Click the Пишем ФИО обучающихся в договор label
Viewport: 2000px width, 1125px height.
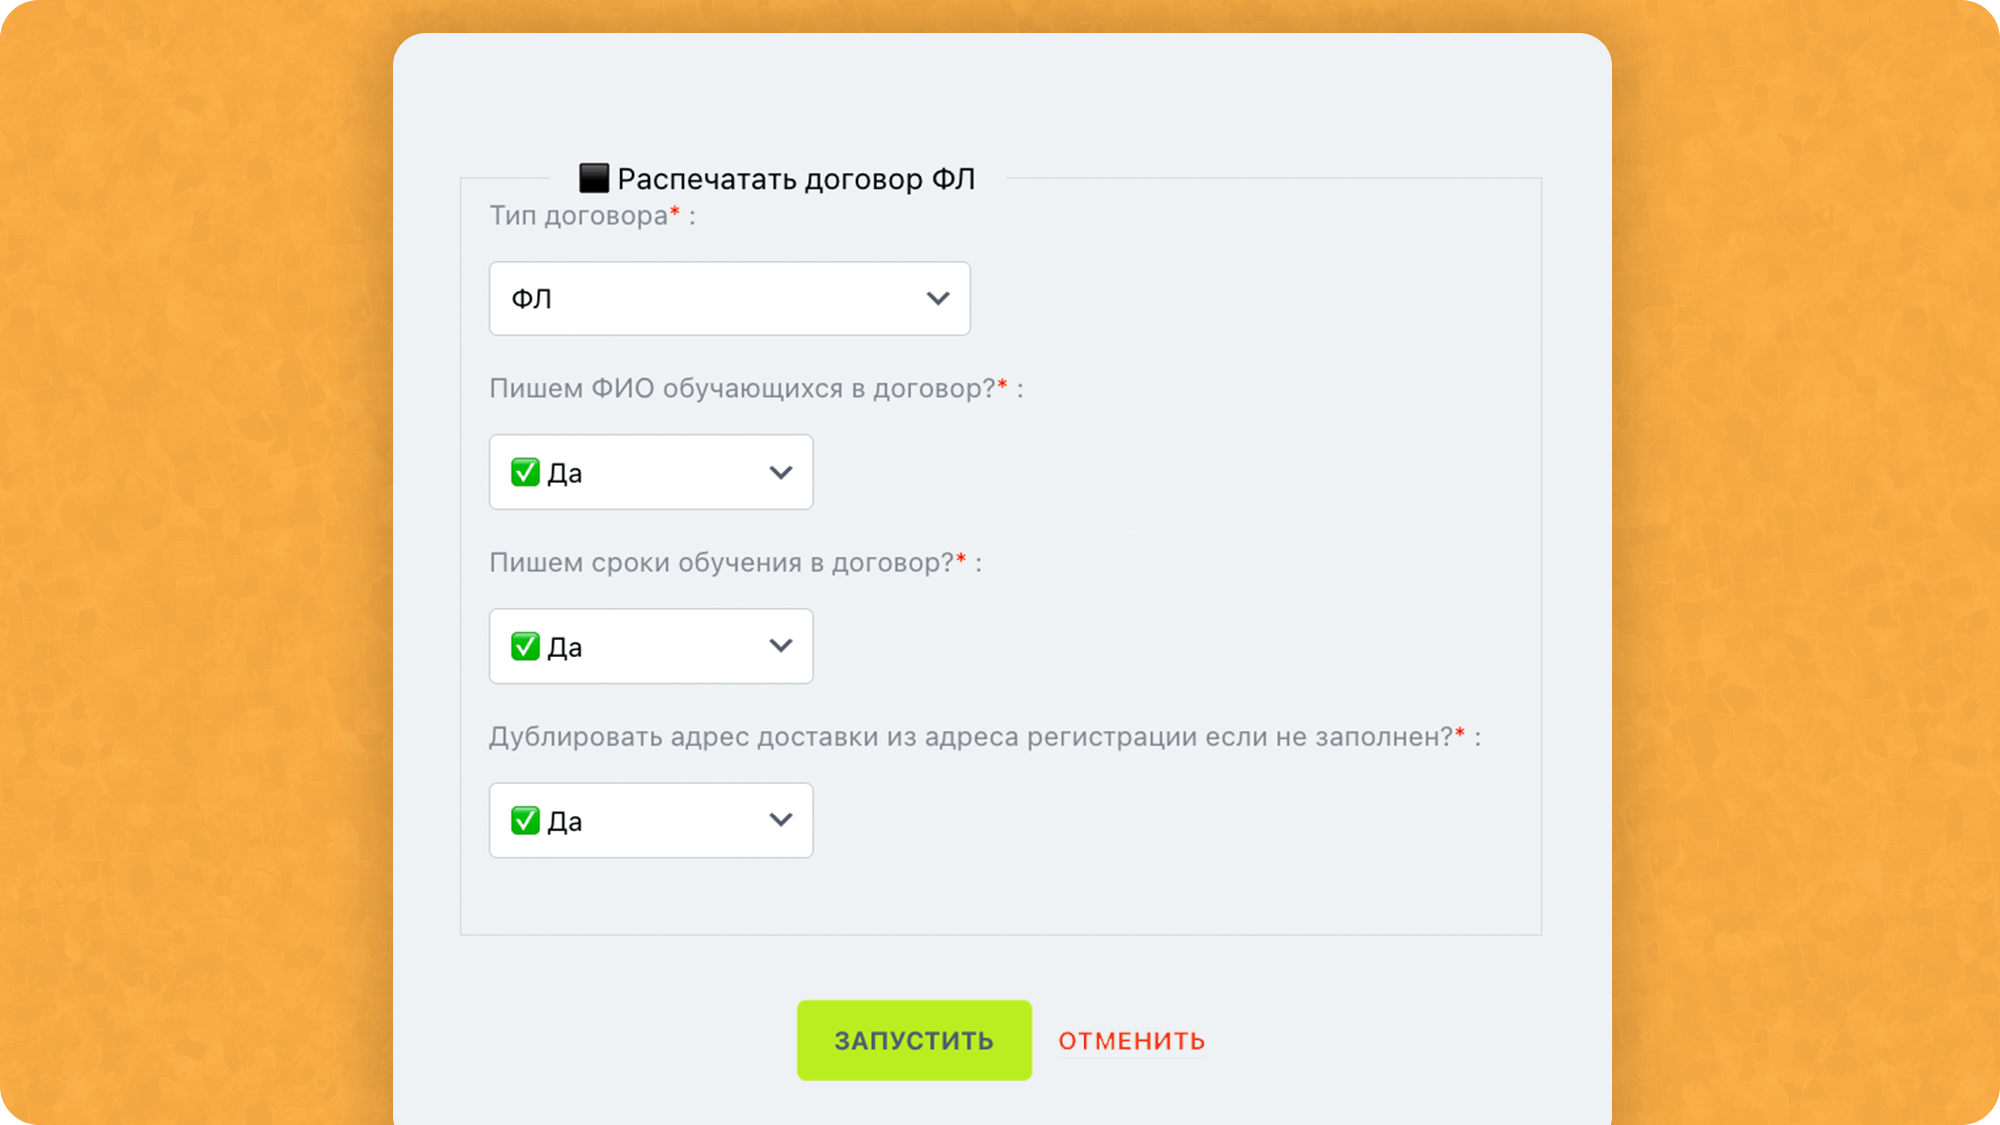pos(741,388)
